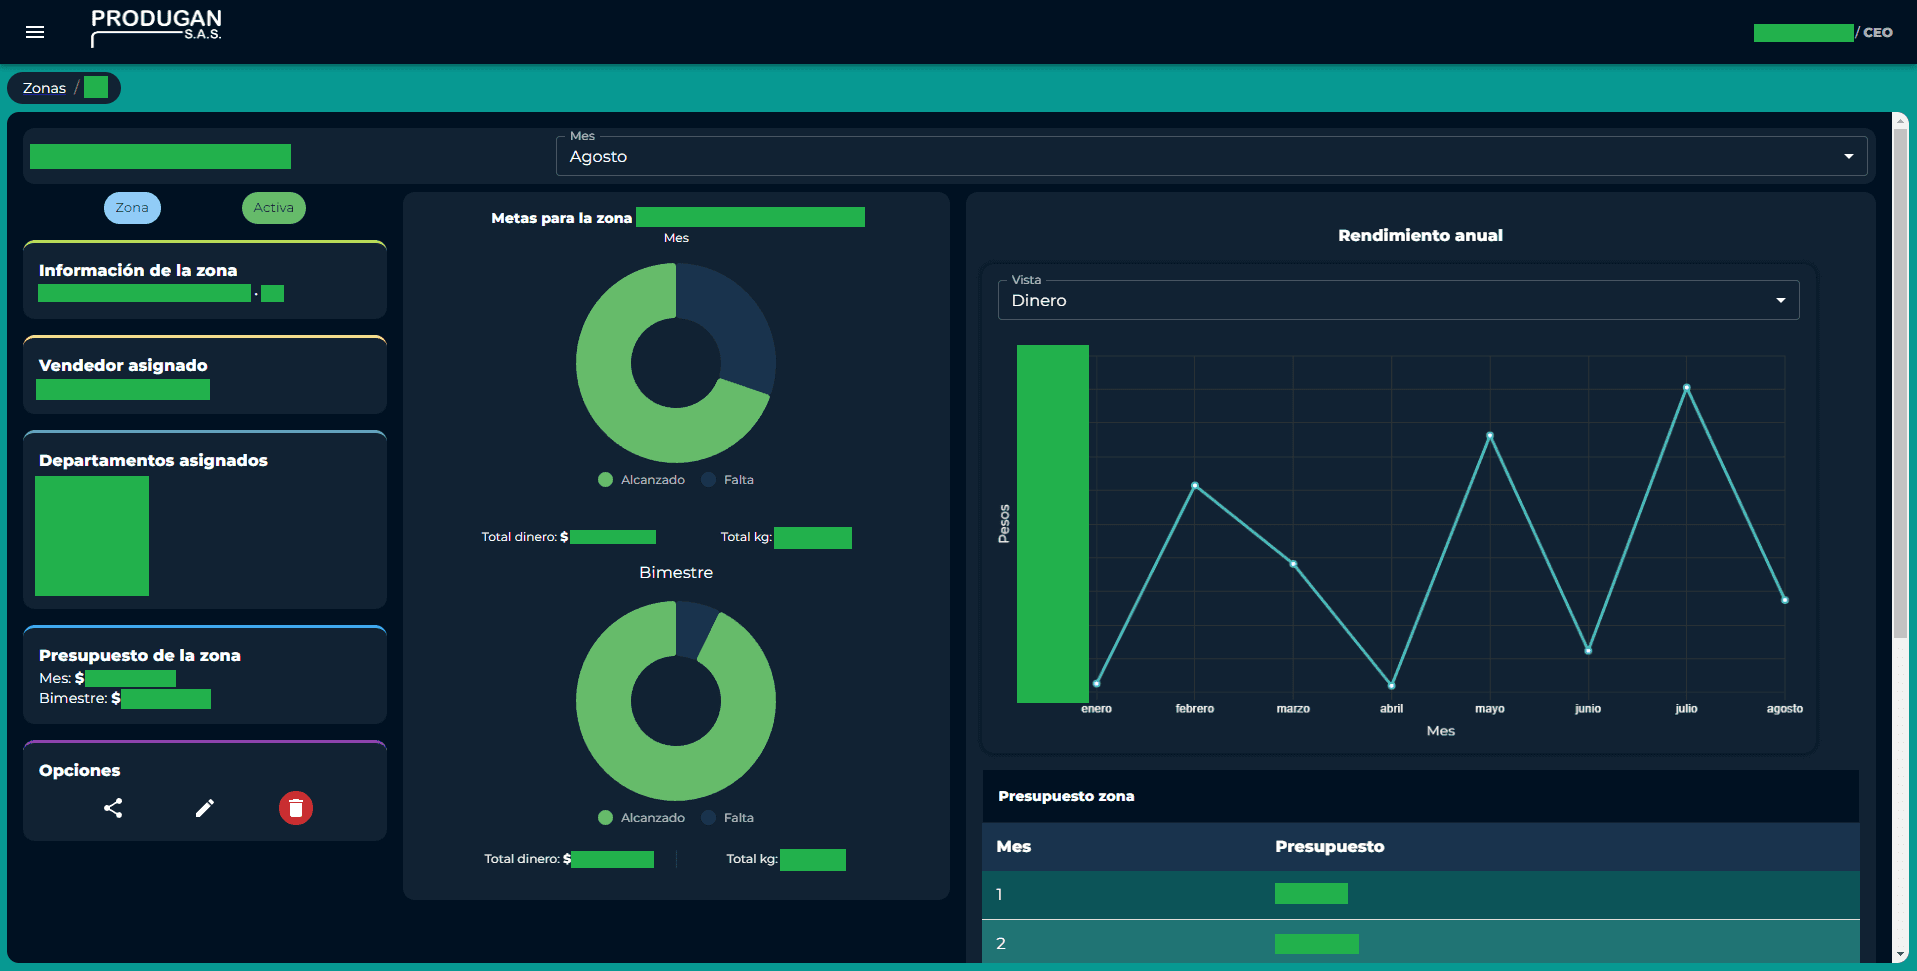Image resolution: width=1917 pixels, height=971 pixels.
Task: Click the Presupuesto zona table title
Action: pos(1066,796)
